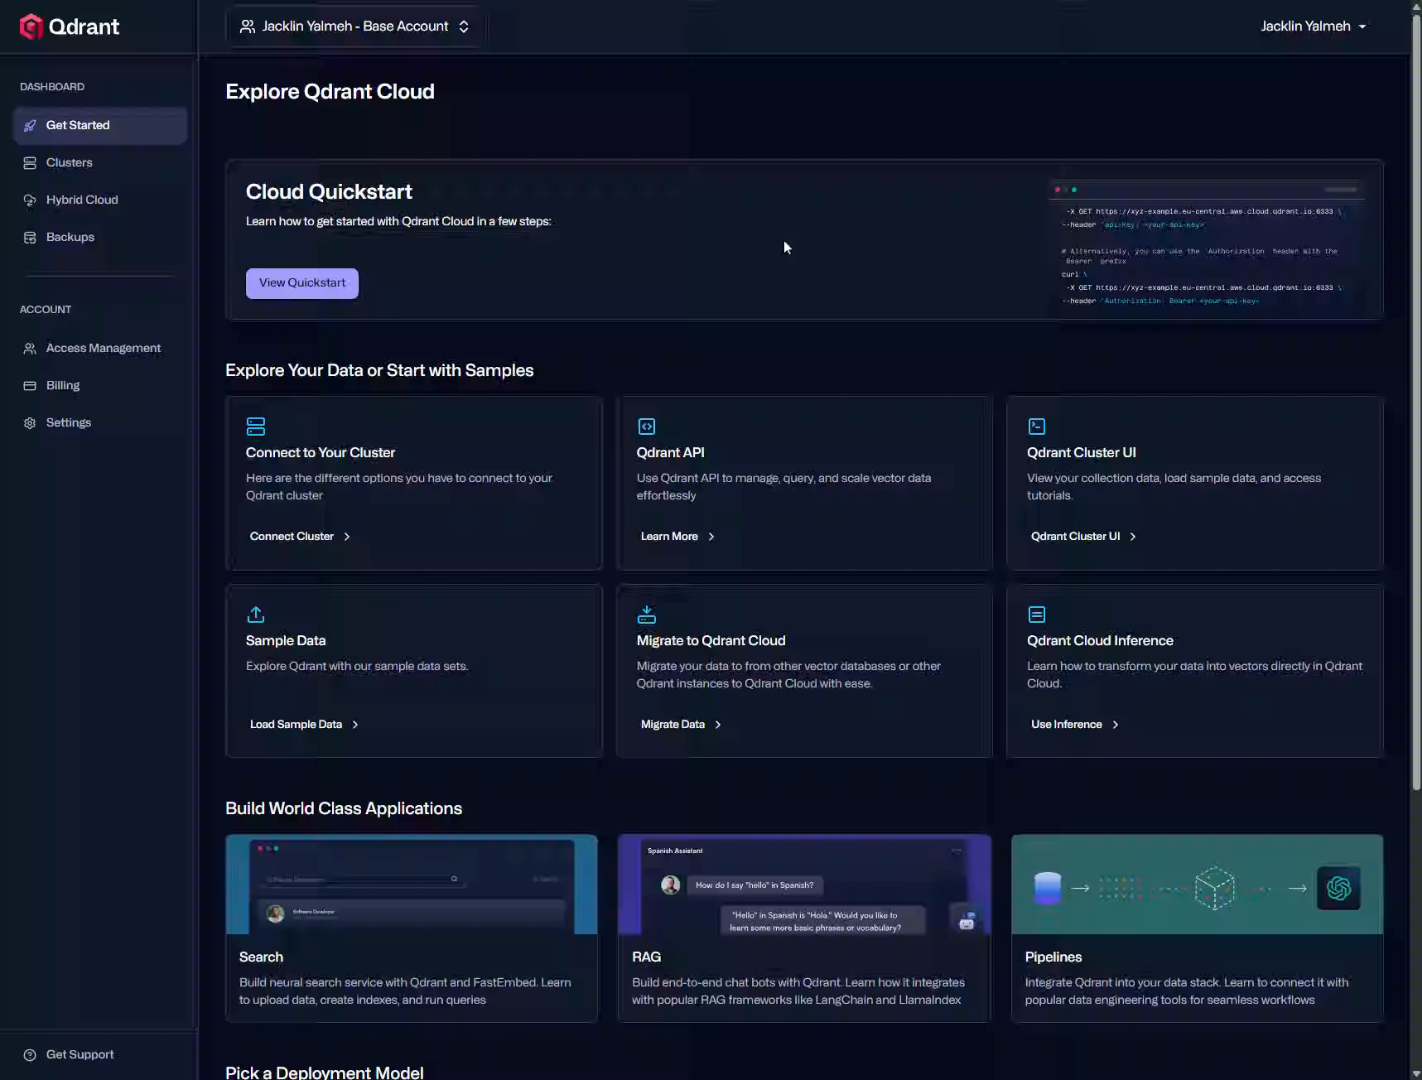Screen dimensions: 1422x1080
Task: Open Settings from the sidebar
Action: tap(100, 423)
